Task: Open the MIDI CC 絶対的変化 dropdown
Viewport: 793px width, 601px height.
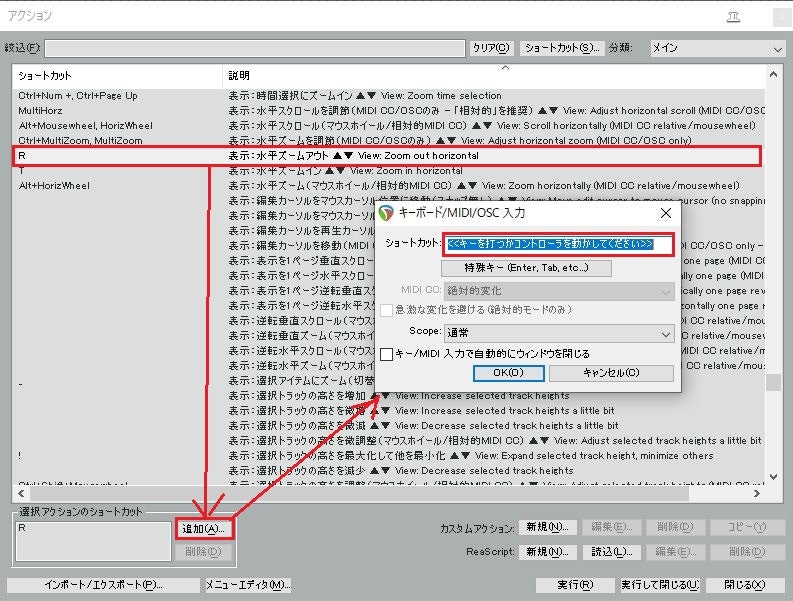Action: 559,291
